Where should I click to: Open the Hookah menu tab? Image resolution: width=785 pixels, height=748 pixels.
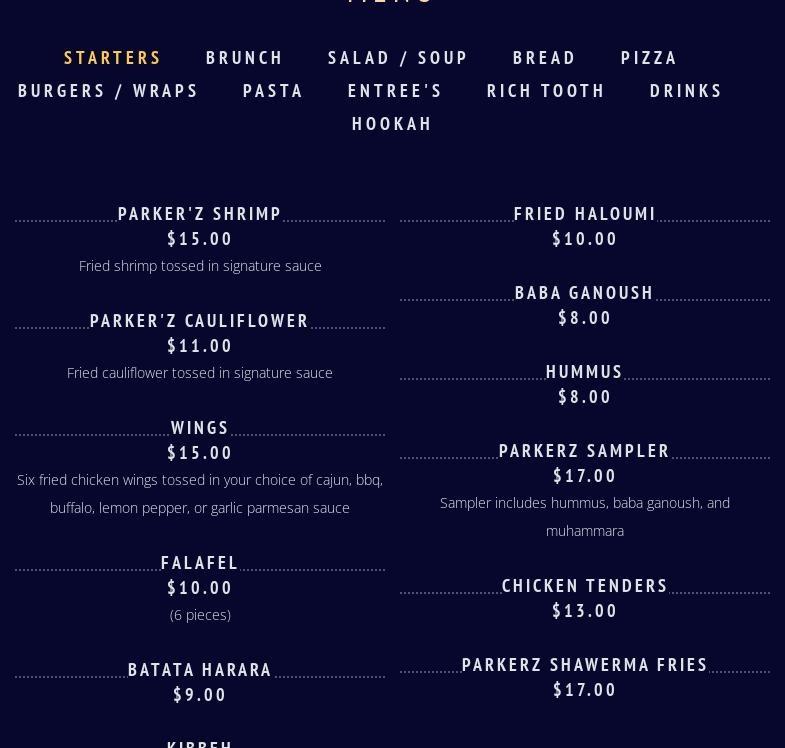[x=392, y=124]
